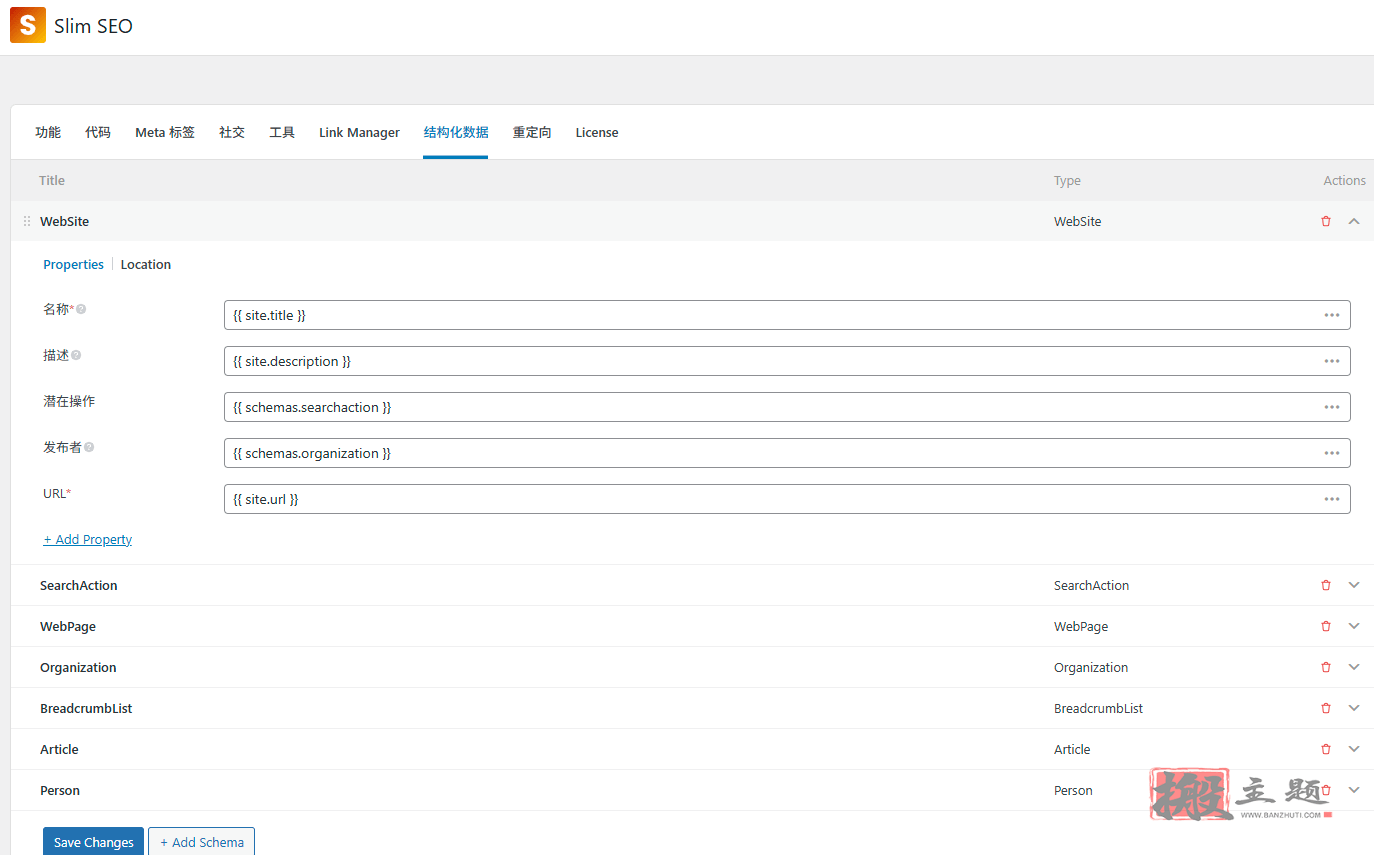1374x855 pixels.
Task: Open variable picker for schemas.searchaction field
Action: click(1332, 407)
